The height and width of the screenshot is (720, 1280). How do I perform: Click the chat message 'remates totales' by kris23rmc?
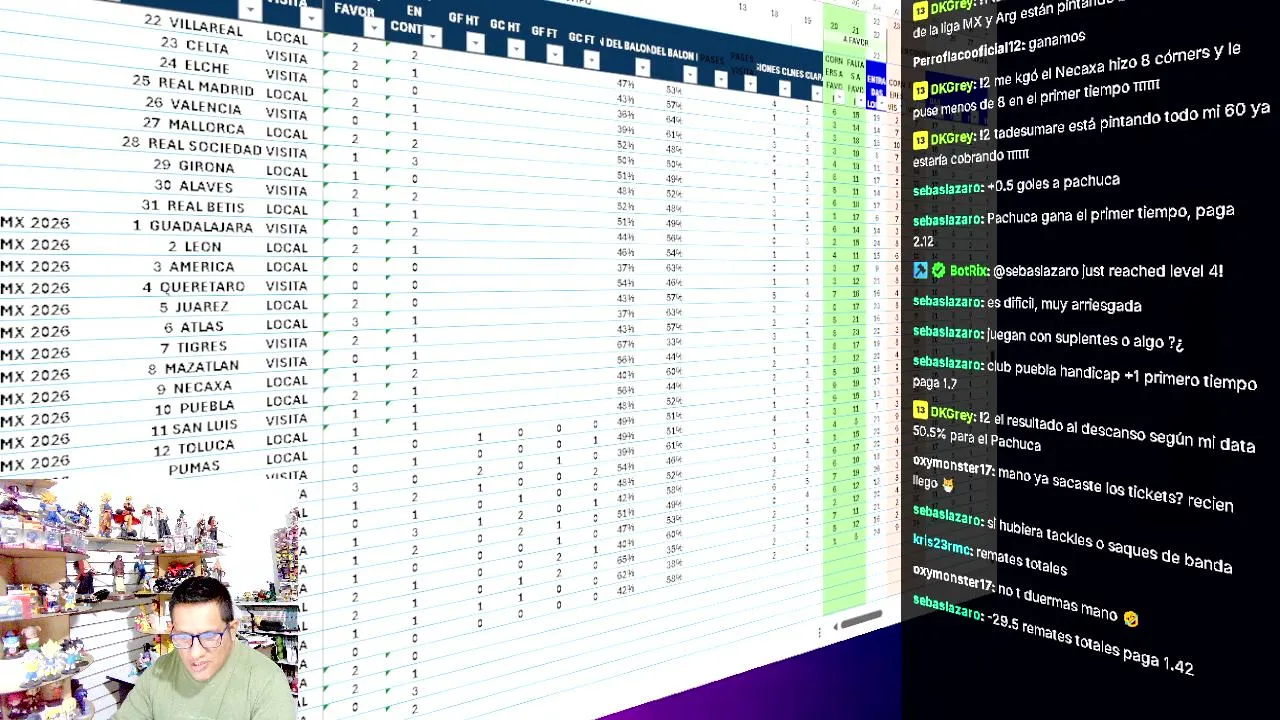click(x=1021, y=560)
